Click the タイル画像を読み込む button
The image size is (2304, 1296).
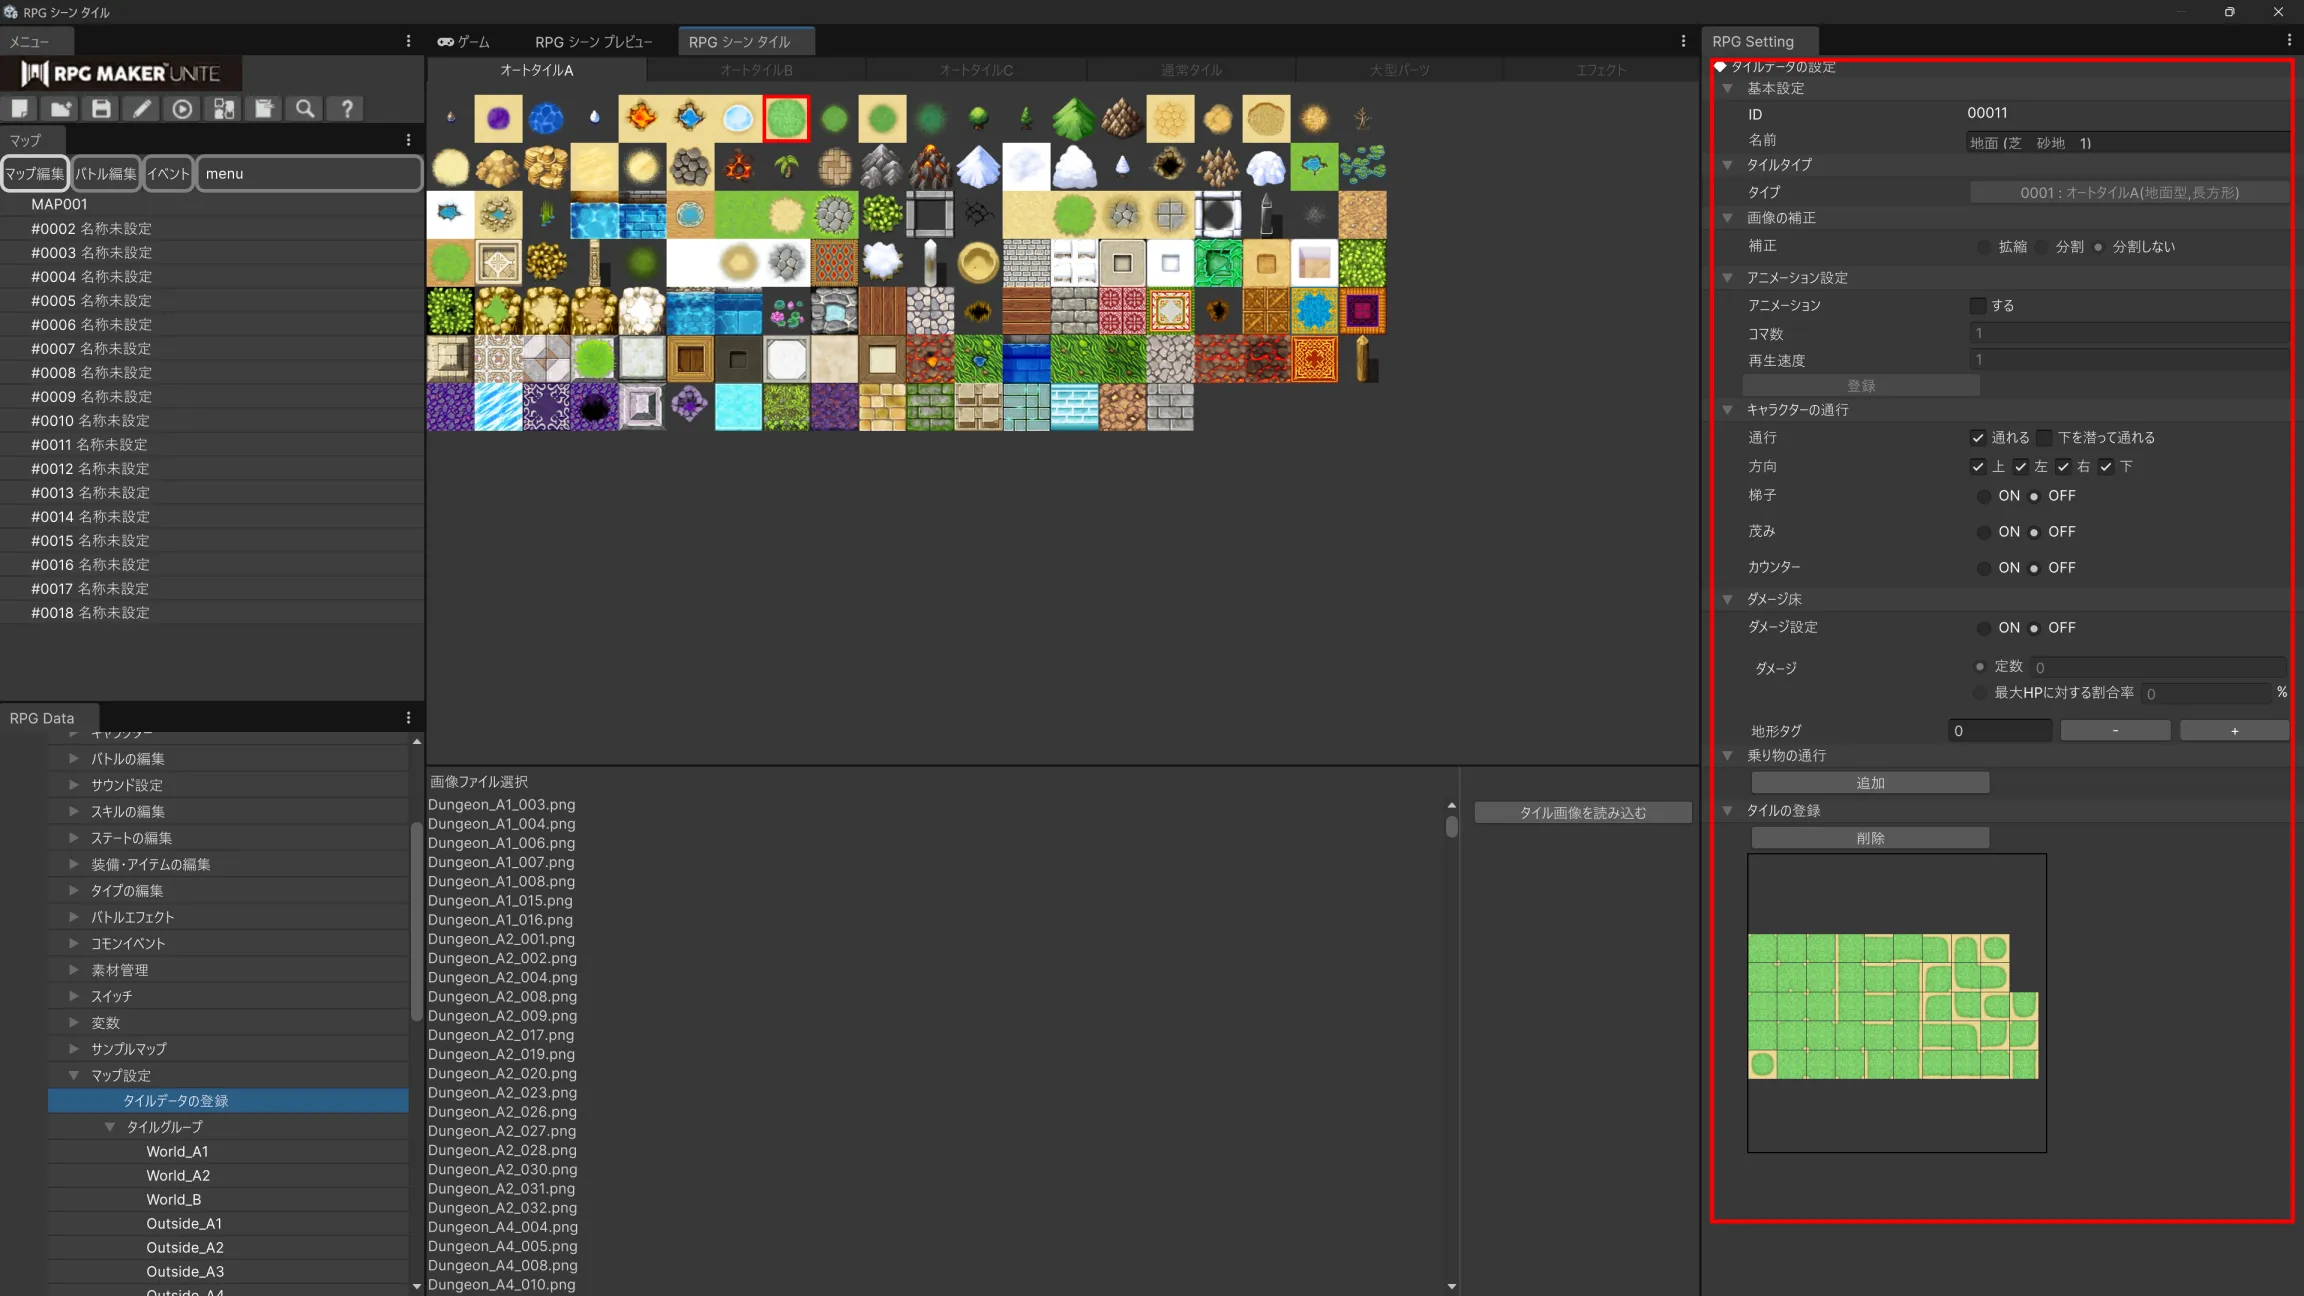click(1582, 813)
